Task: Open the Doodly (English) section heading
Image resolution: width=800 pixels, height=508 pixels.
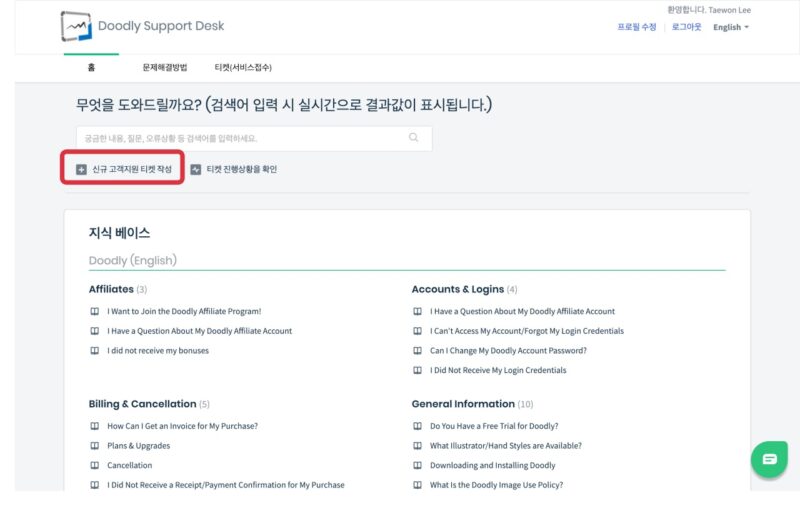Action: (133, 260)
